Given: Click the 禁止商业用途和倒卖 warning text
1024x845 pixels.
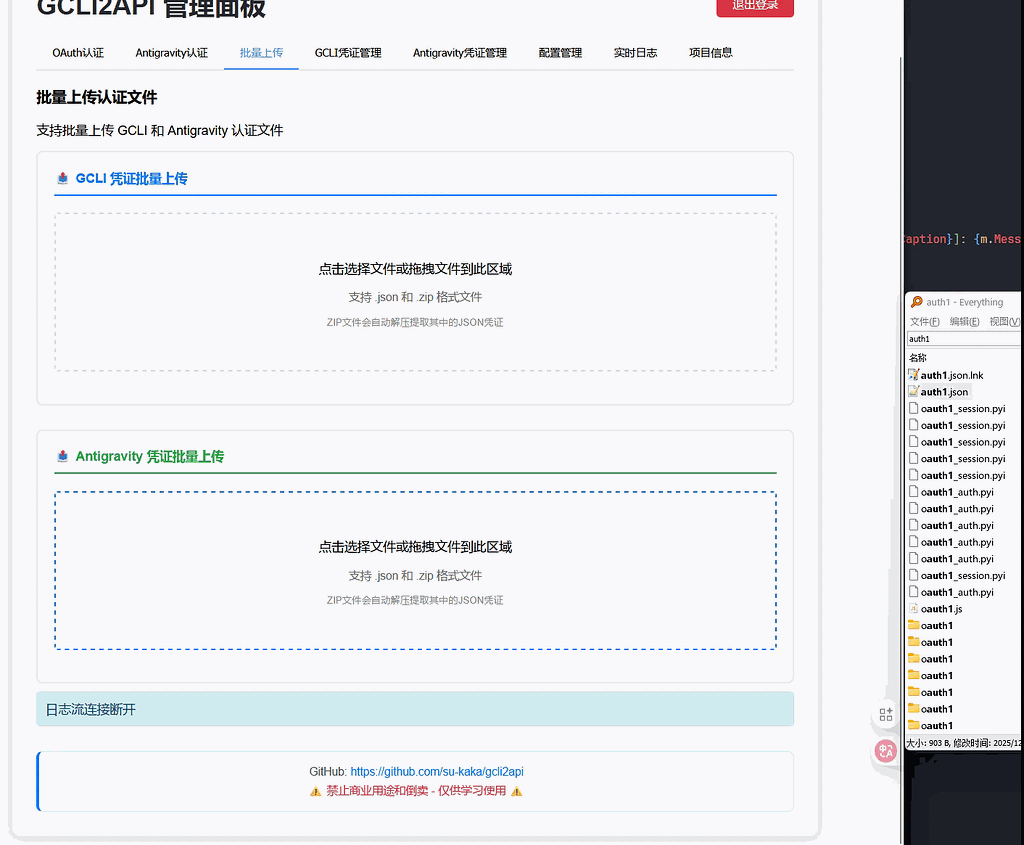Looking at the screenshot, I should tap(416, 791).
